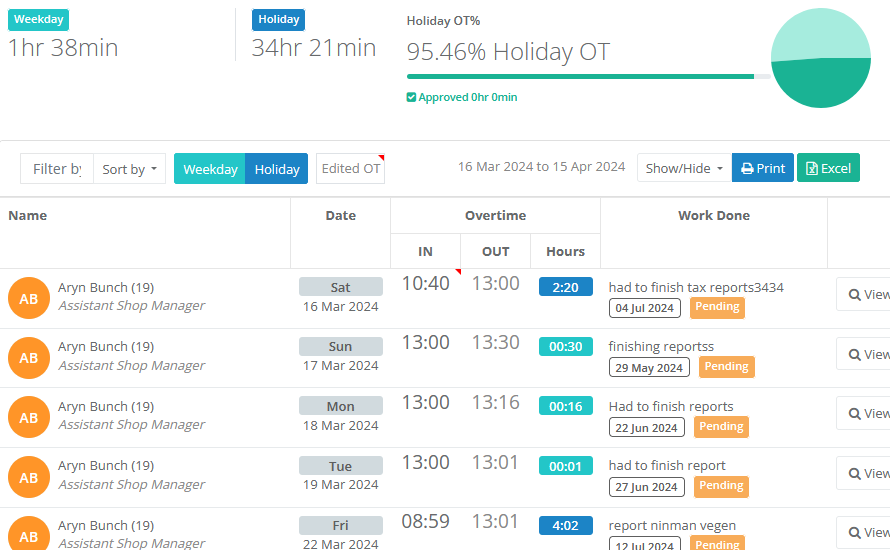Click the Holiday OT pie chart
Viewport: 890px width, 550px height.
821,58
